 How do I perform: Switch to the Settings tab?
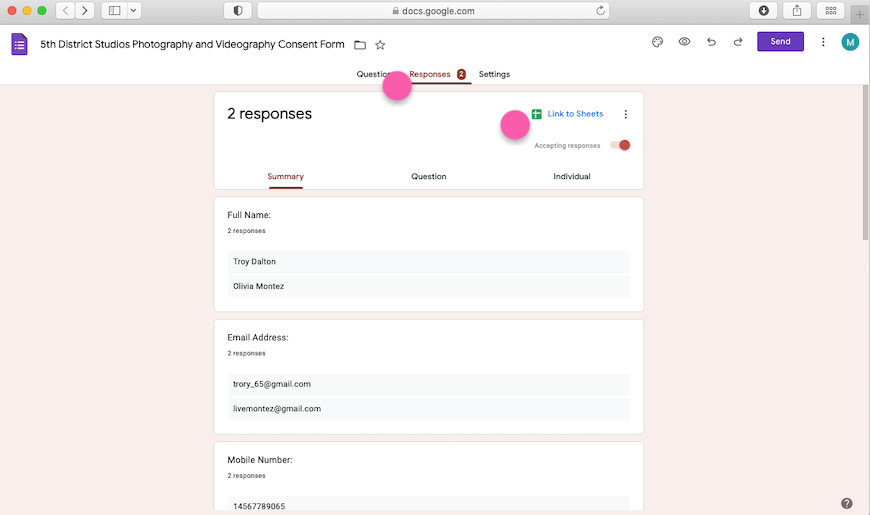[494, 74]
